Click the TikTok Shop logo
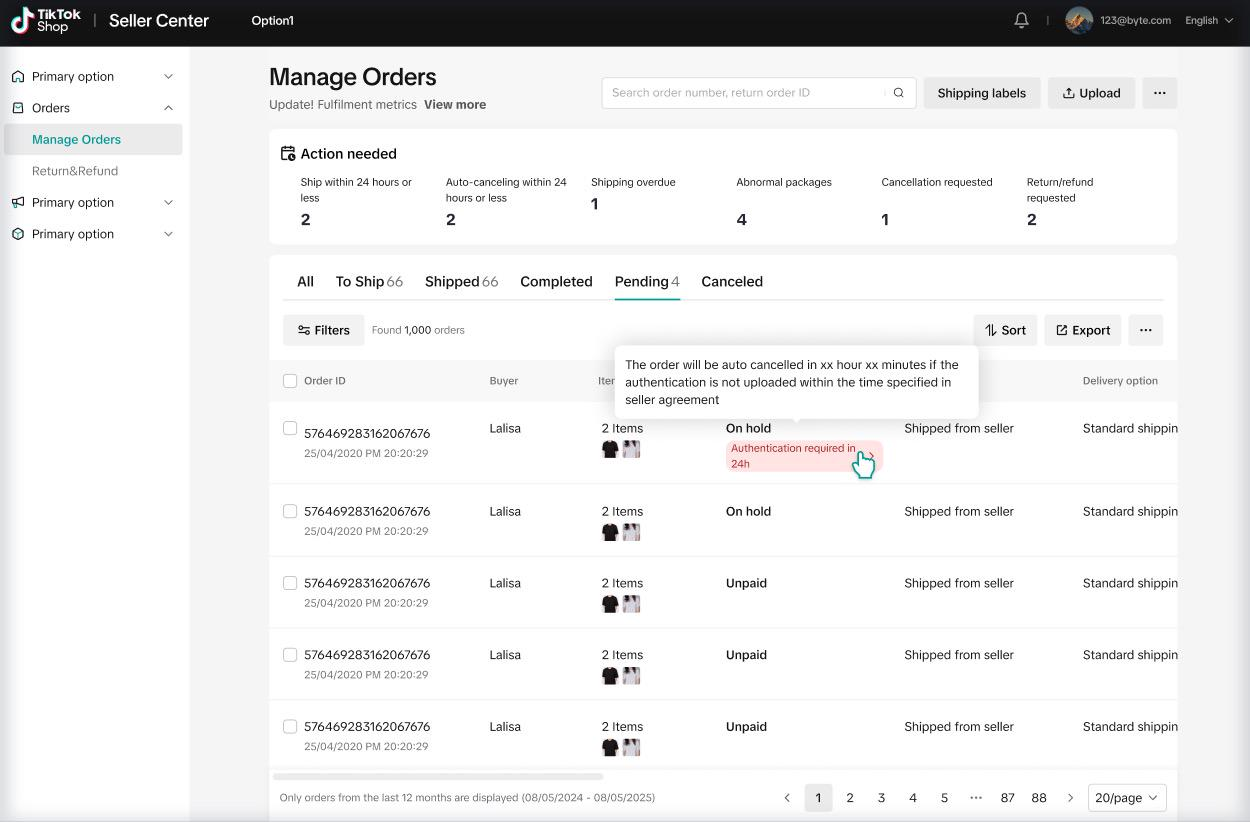The image size is (1250, 822). point(46,21)
